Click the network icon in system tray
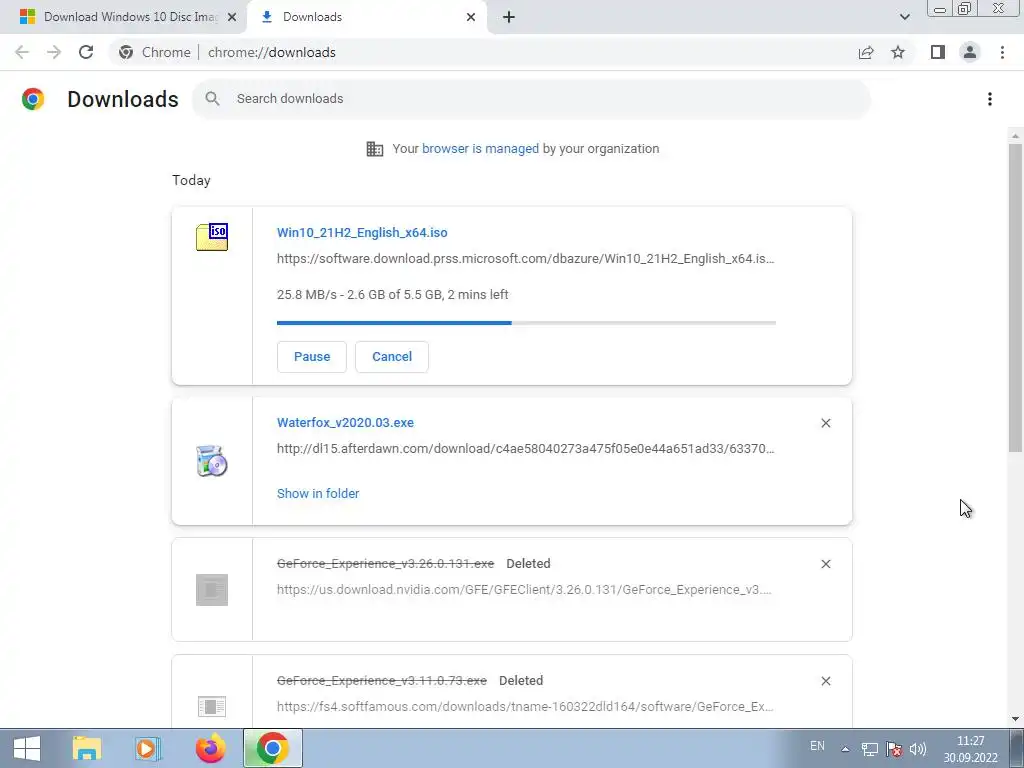 (x=869, y=749)
